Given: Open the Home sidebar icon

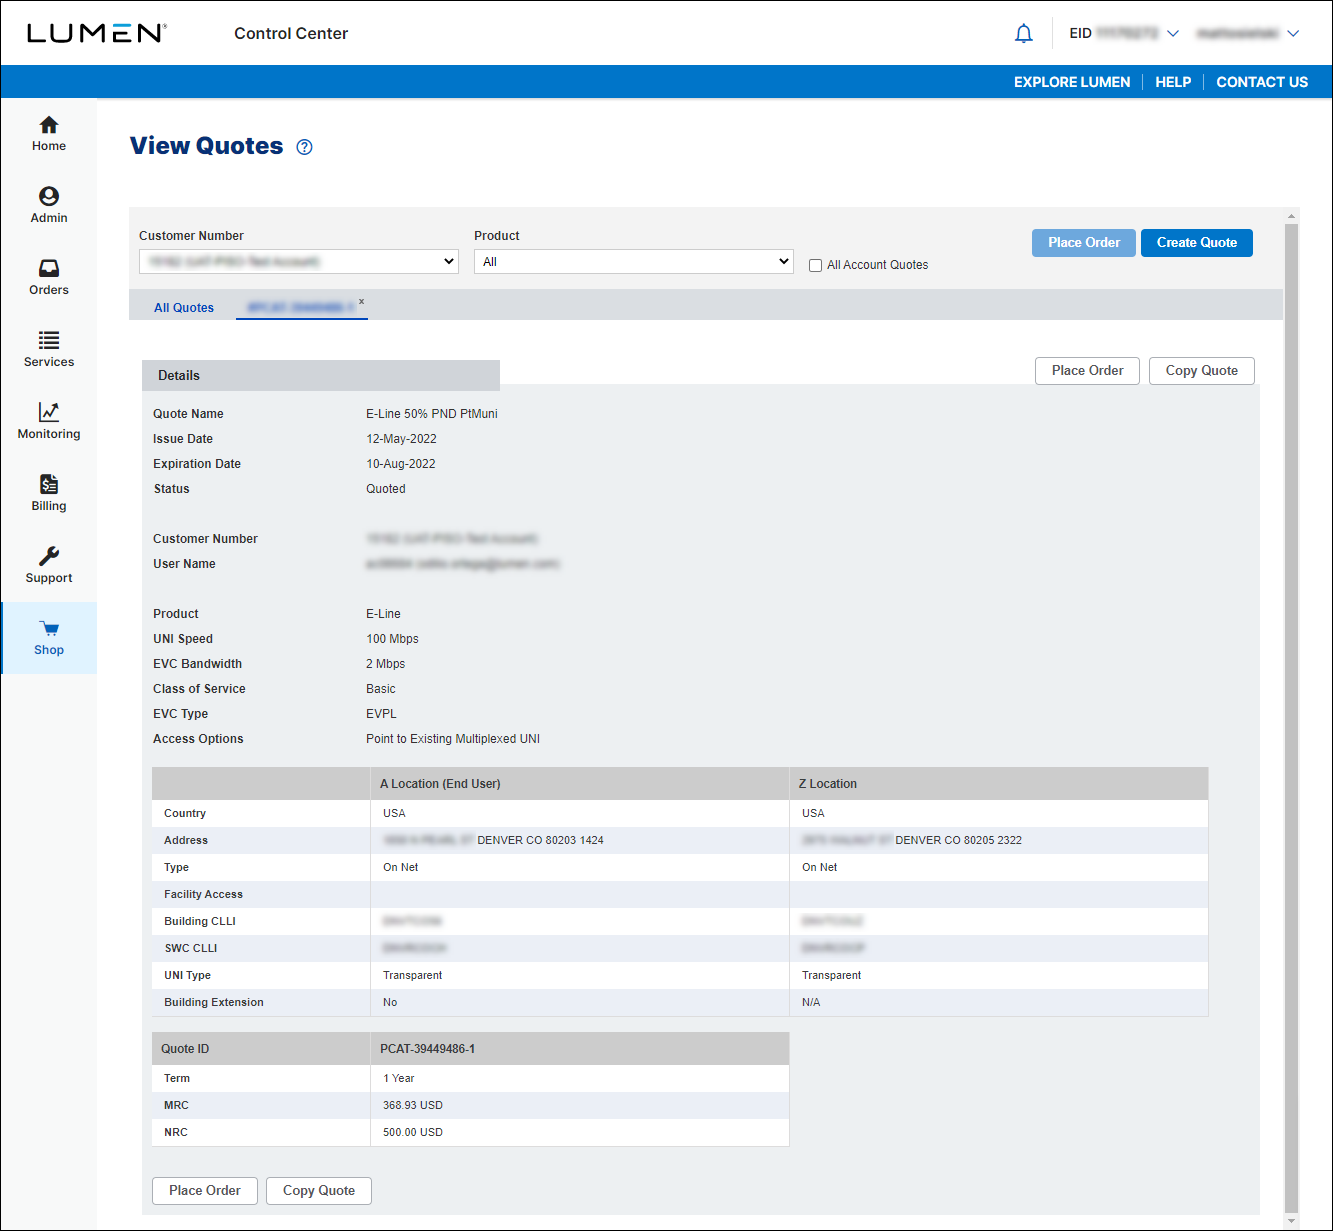Looking at the screenshot, I should (48, 134).
